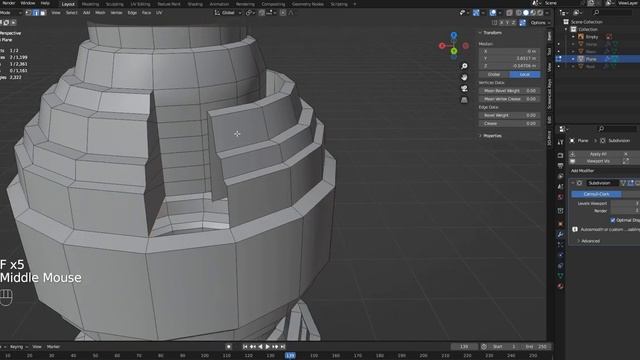Select the Empty object in outliner
Viewport: 640px width, 360px height.
592,37
